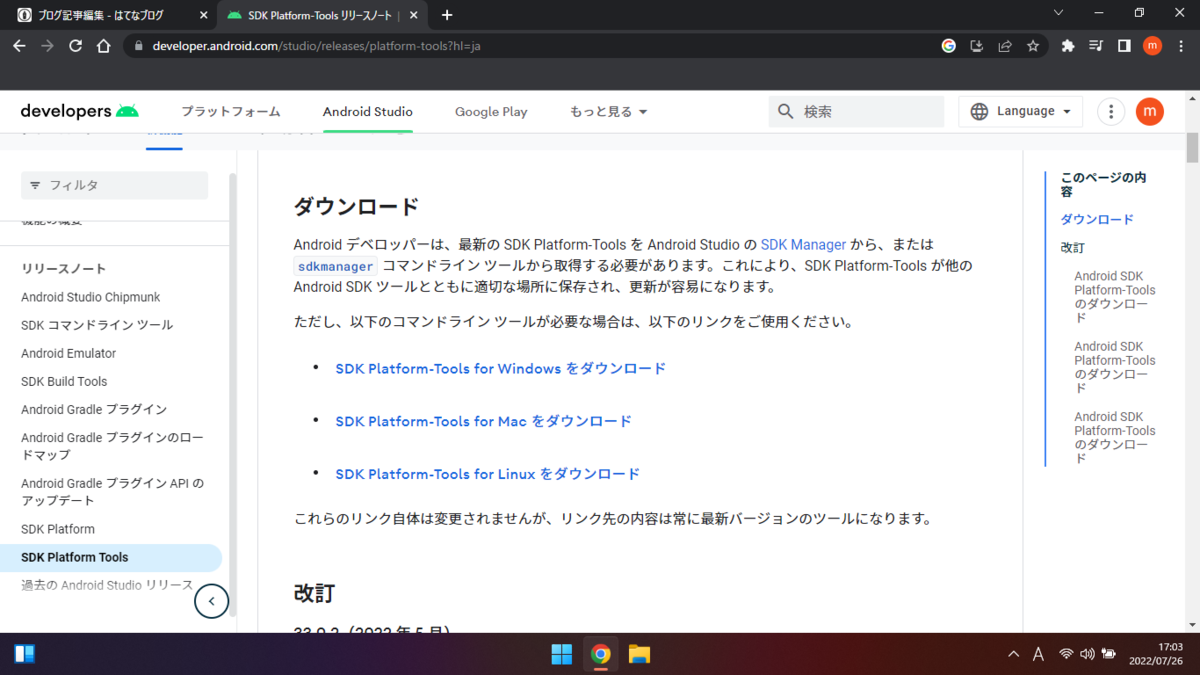The width and height of the screenshot is (1200, 675).
Task: Click the Chrome icon in taskbar
Action: click(601, 654)
